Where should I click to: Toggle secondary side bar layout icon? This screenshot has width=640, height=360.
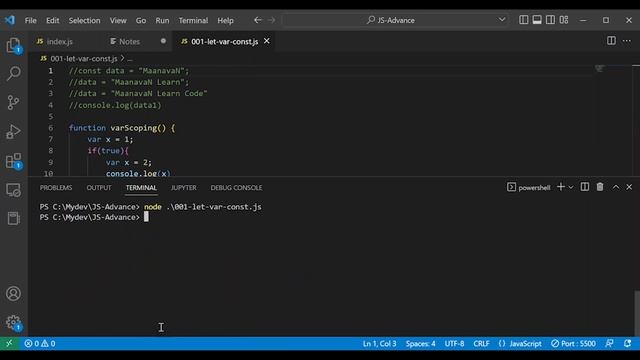[x=550, y=20]
